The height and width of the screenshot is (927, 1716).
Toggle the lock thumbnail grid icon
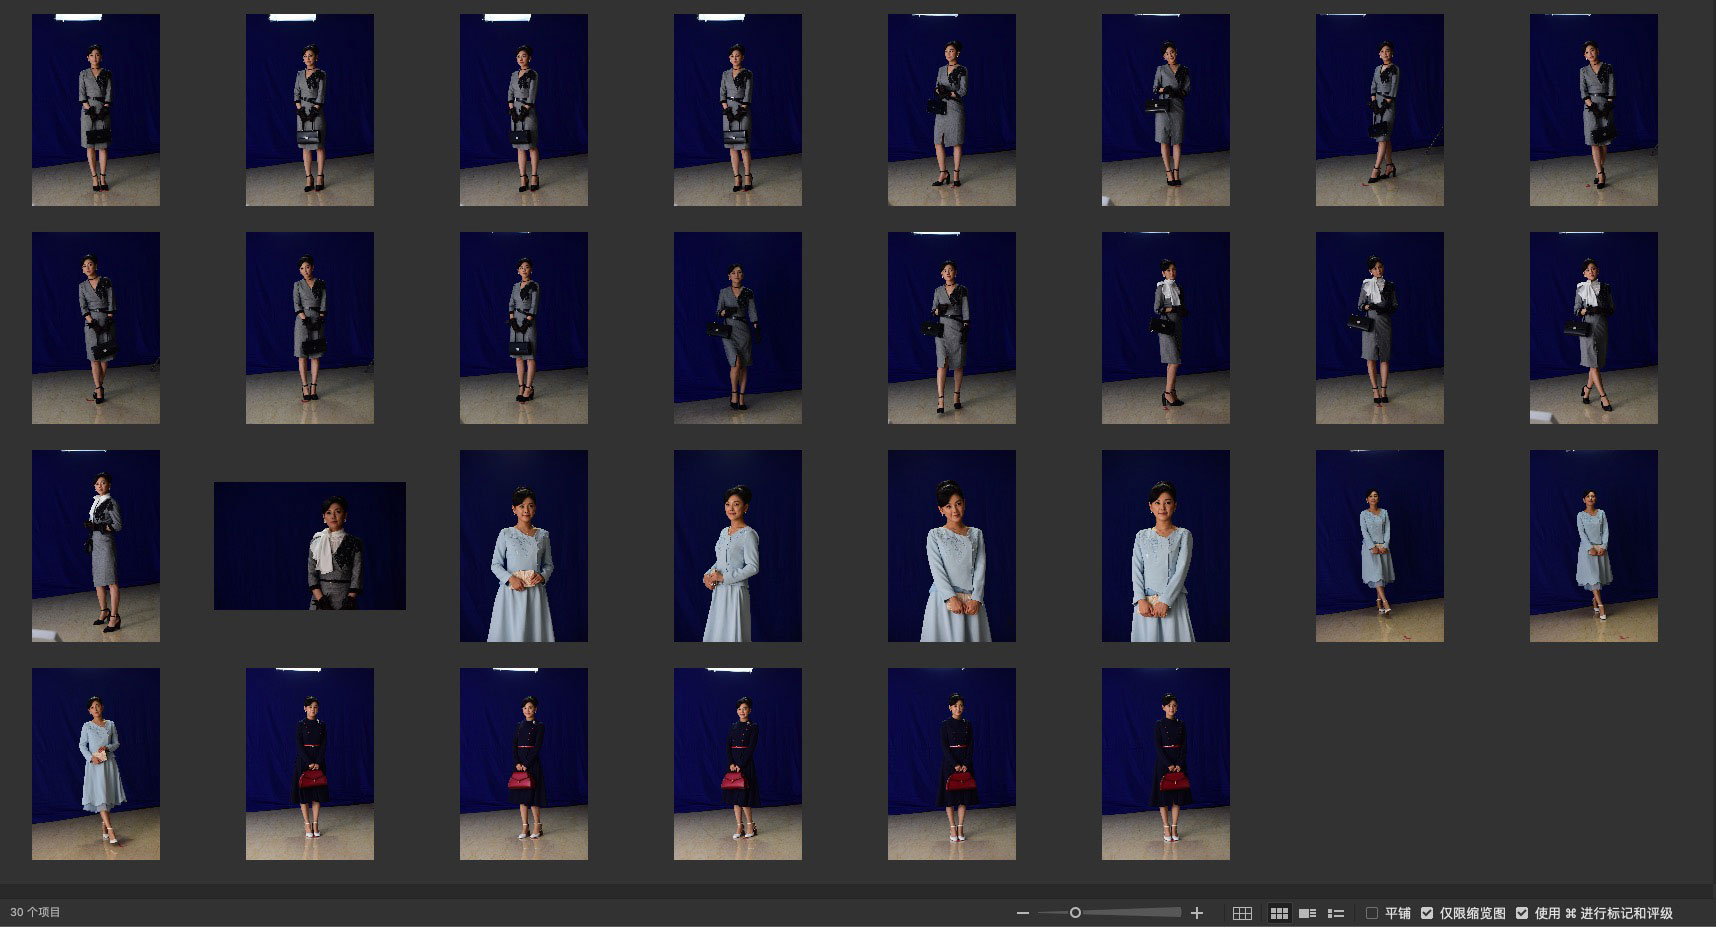1242,913
